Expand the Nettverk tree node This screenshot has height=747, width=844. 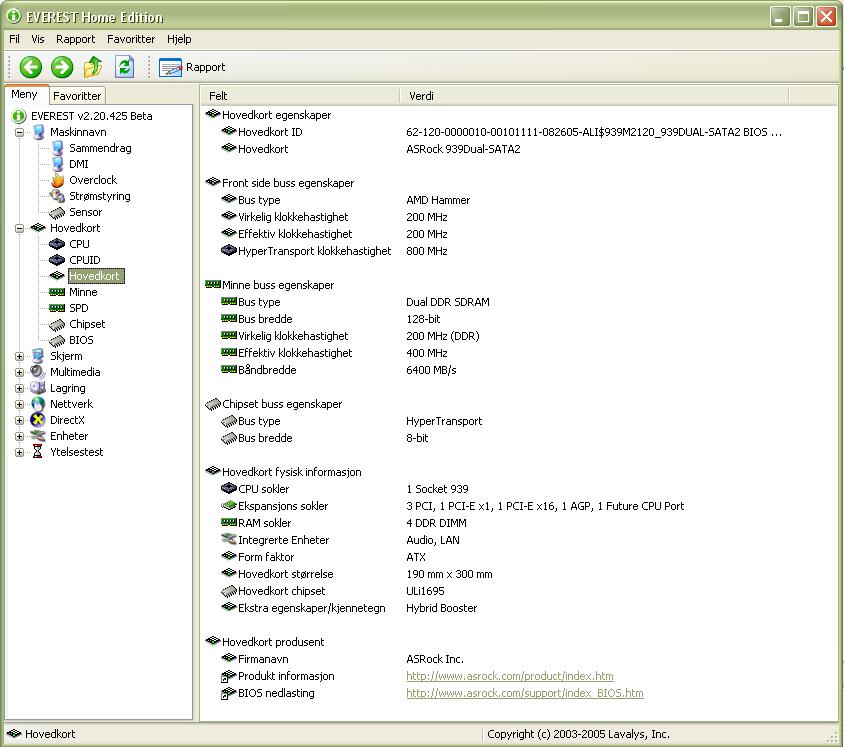pos(19,404)
